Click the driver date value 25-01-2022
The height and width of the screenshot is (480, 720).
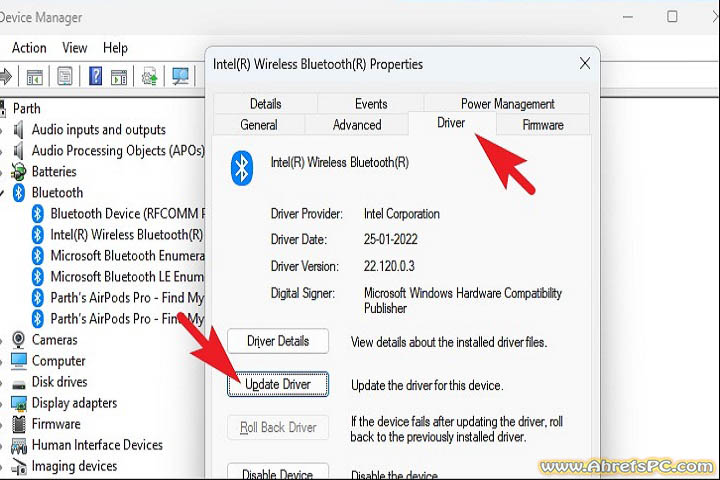[391, 239]
